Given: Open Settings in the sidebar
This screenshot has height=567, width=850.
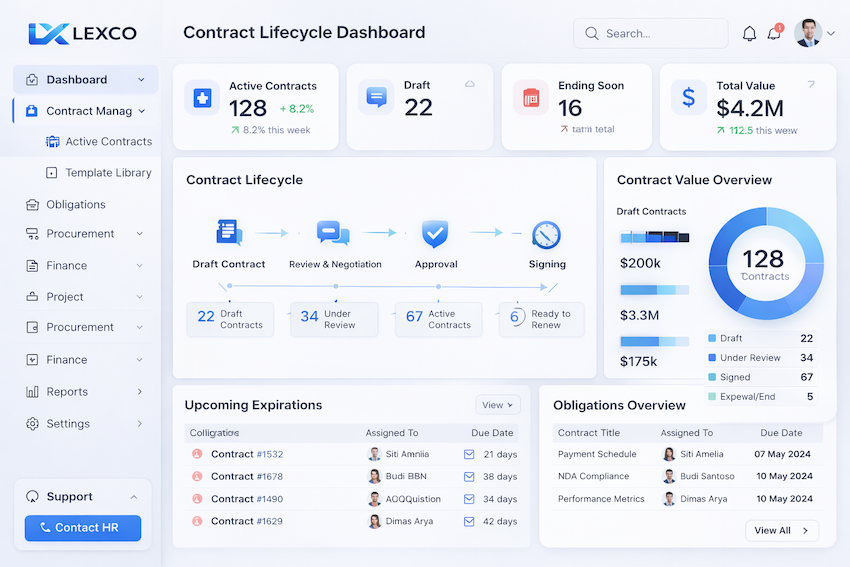Looking at the screenshot, I should coord(86,424).
